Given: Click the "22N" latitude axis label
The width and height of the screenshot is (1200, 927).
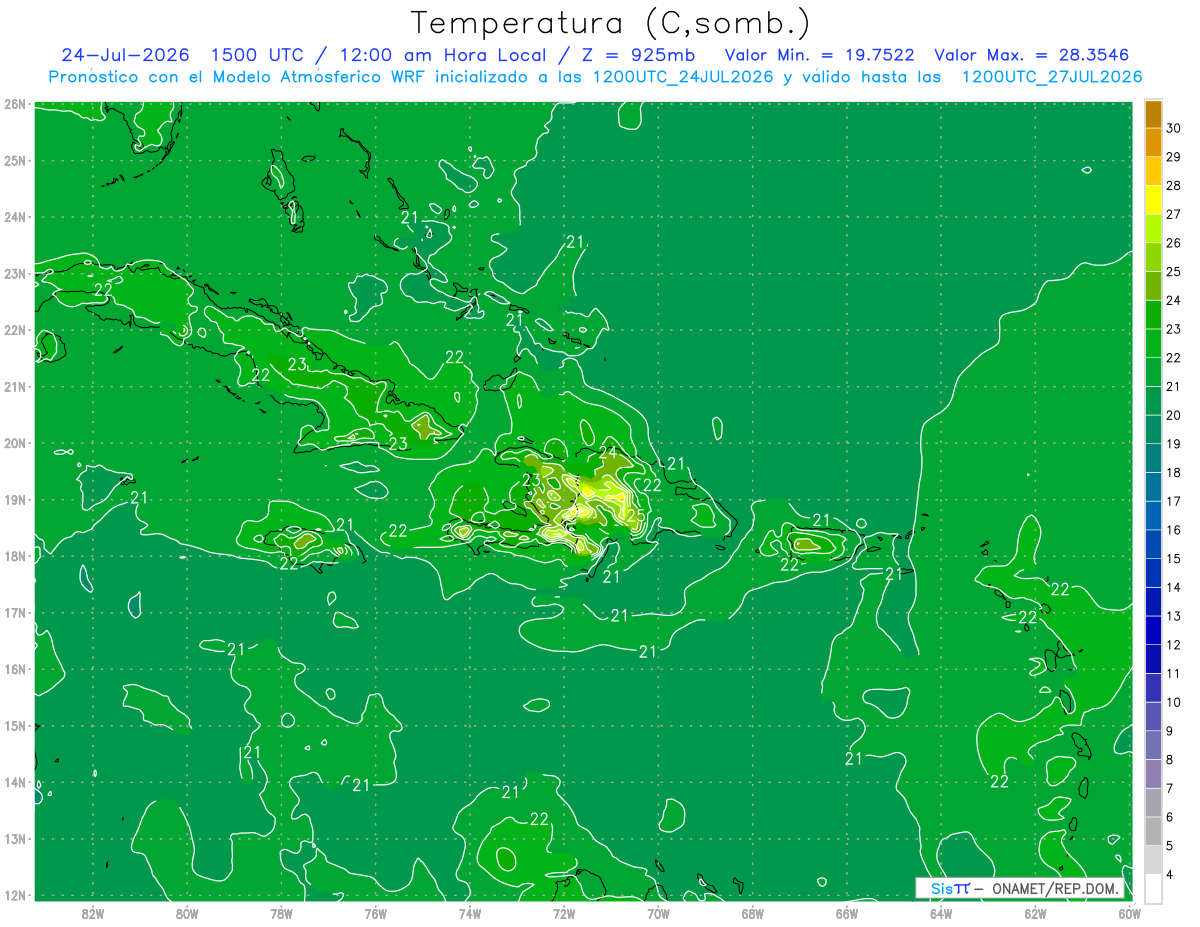Looking at the screenshot, I should [14, 330].
